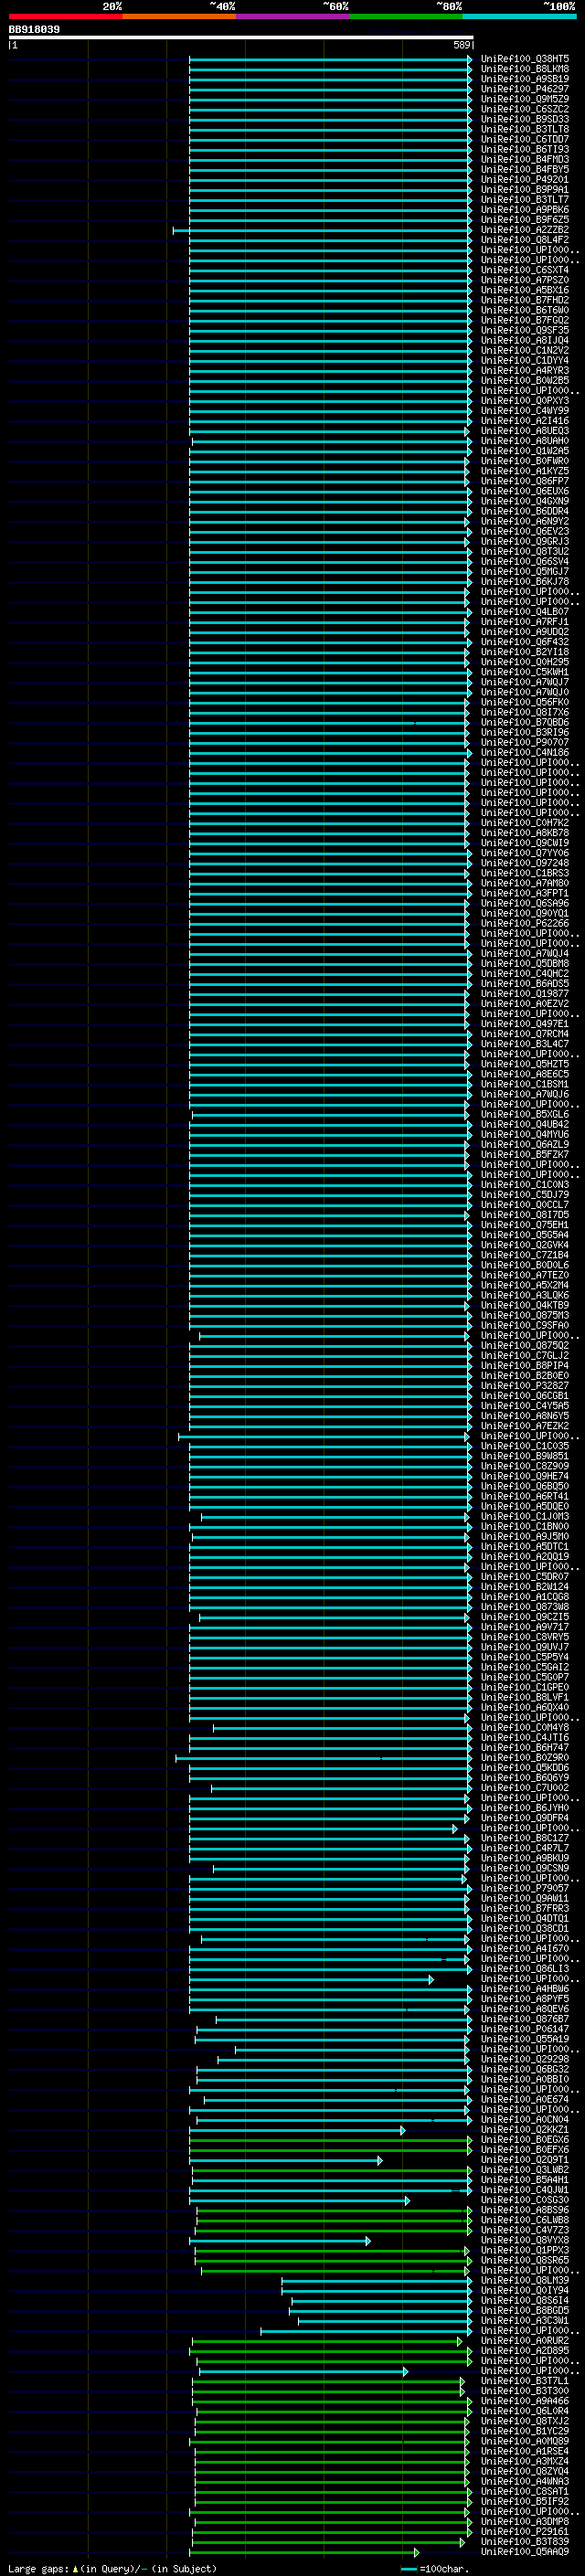Select hit label UniRef100_A0BBI0
The image size is (585, 2576).
tap(525, 2079)
